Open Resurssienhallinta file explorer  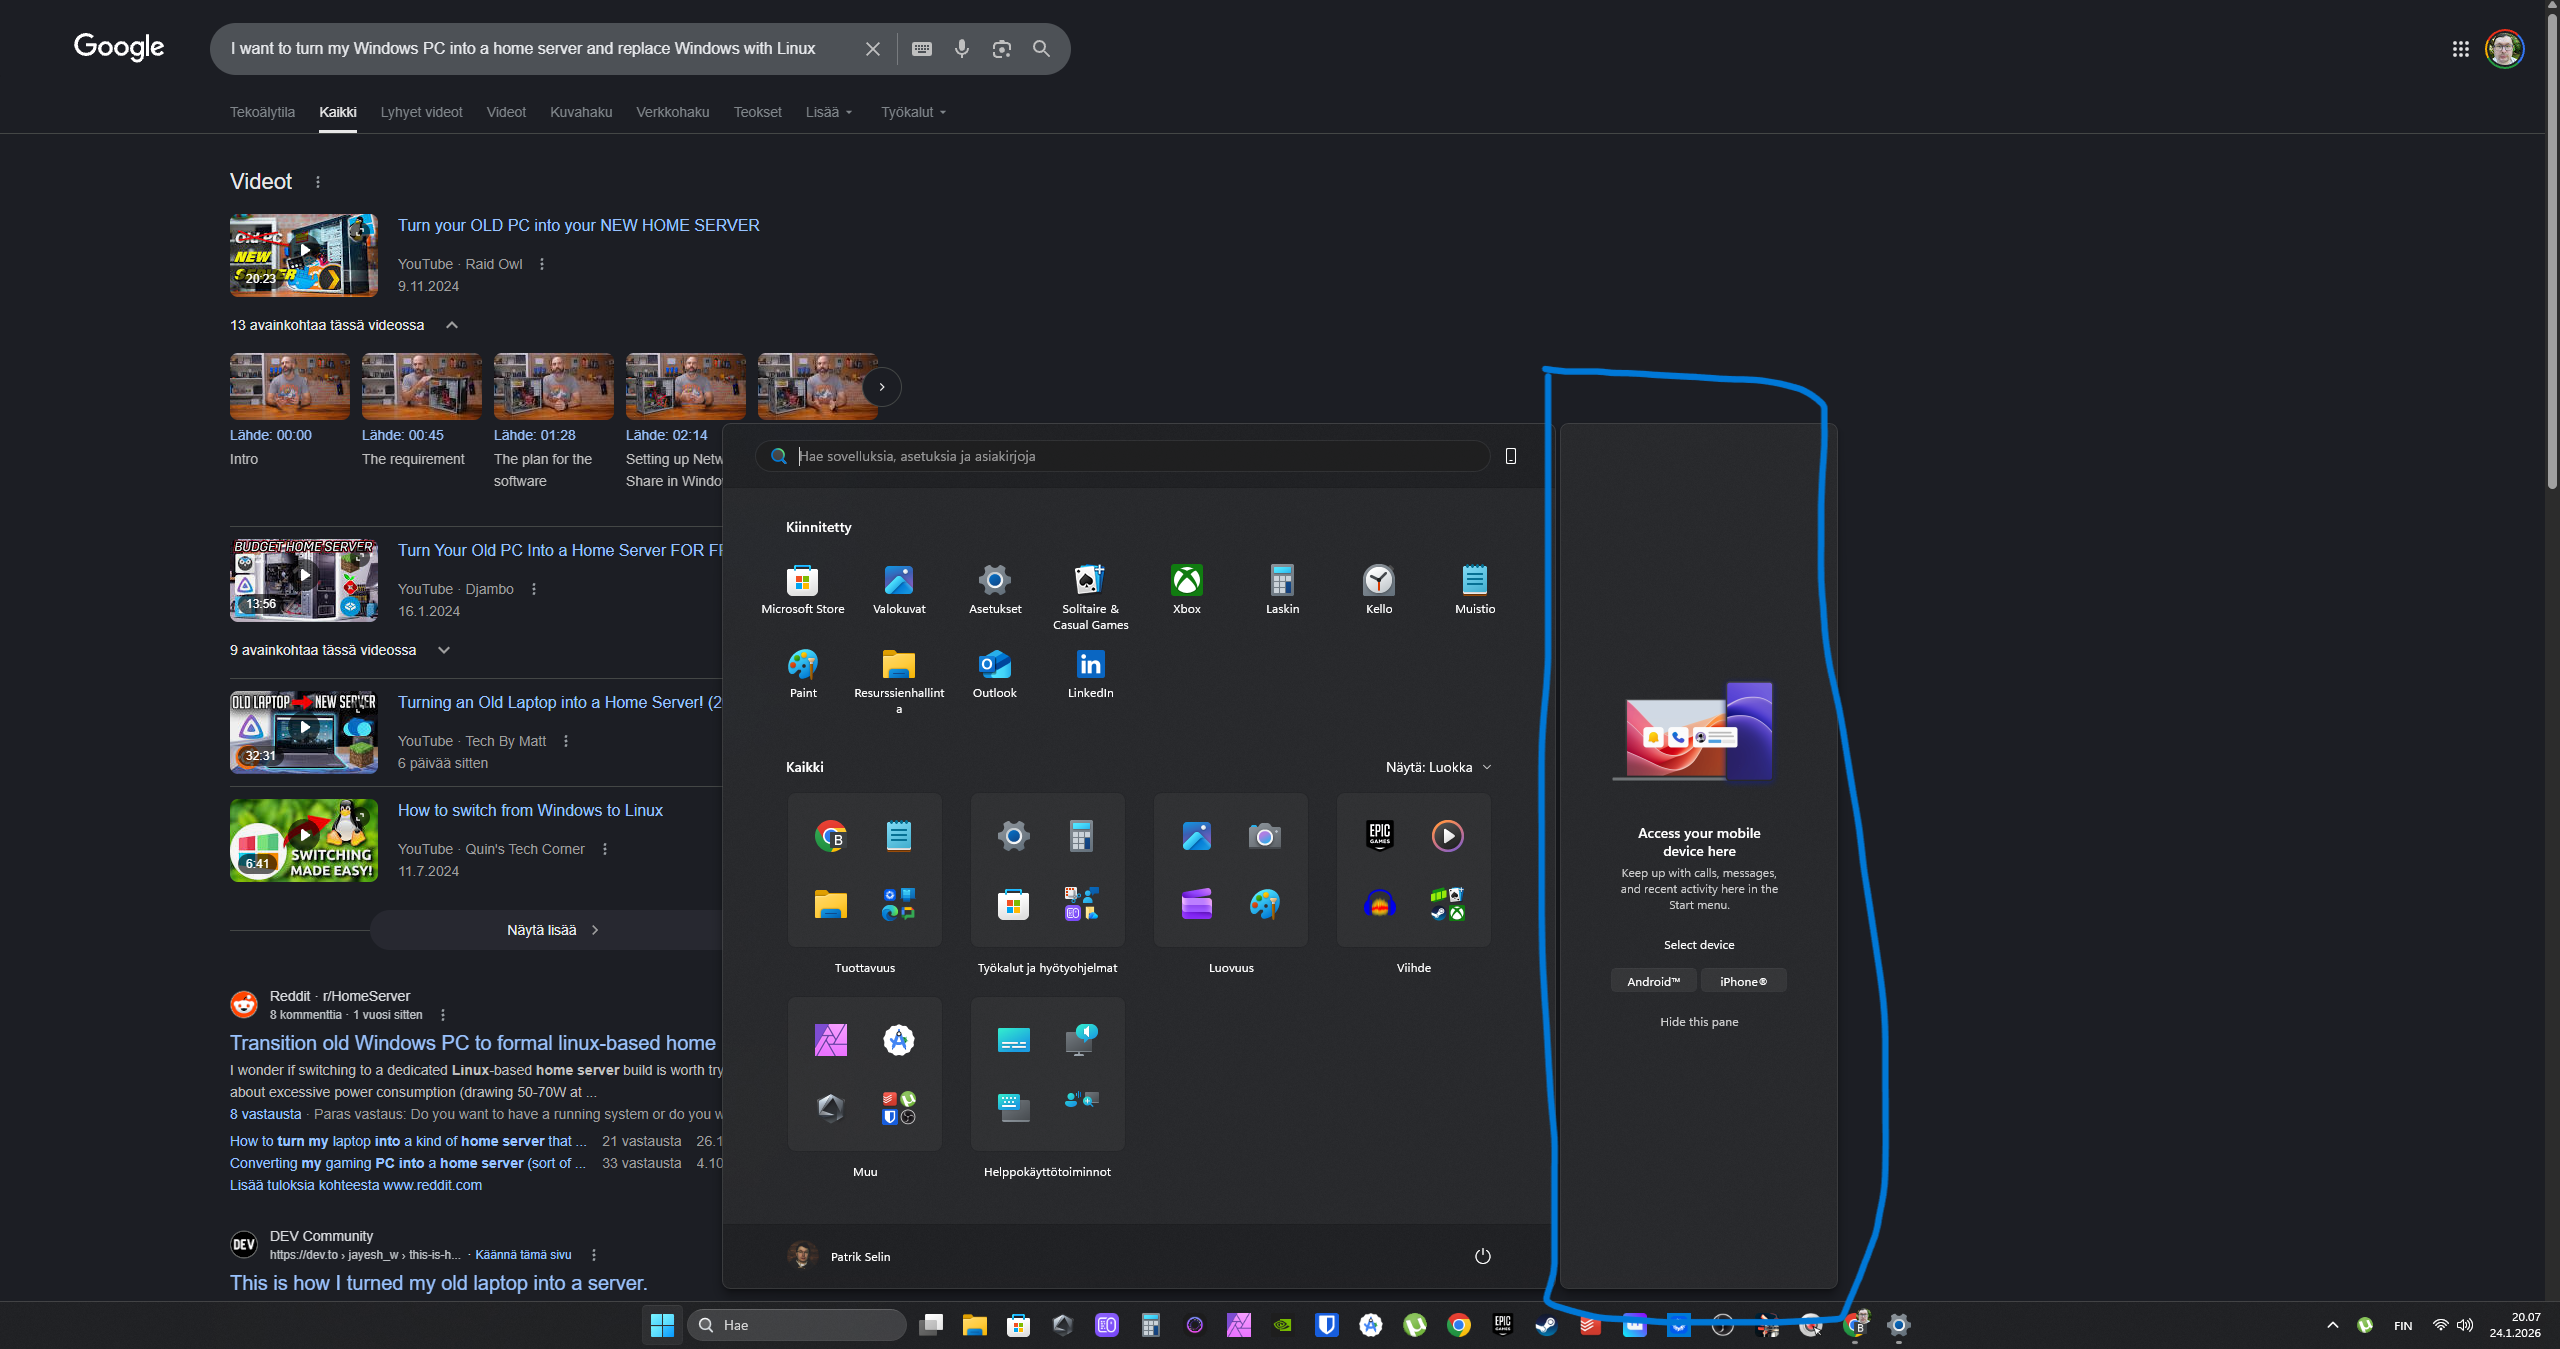[x=899, y=681]
